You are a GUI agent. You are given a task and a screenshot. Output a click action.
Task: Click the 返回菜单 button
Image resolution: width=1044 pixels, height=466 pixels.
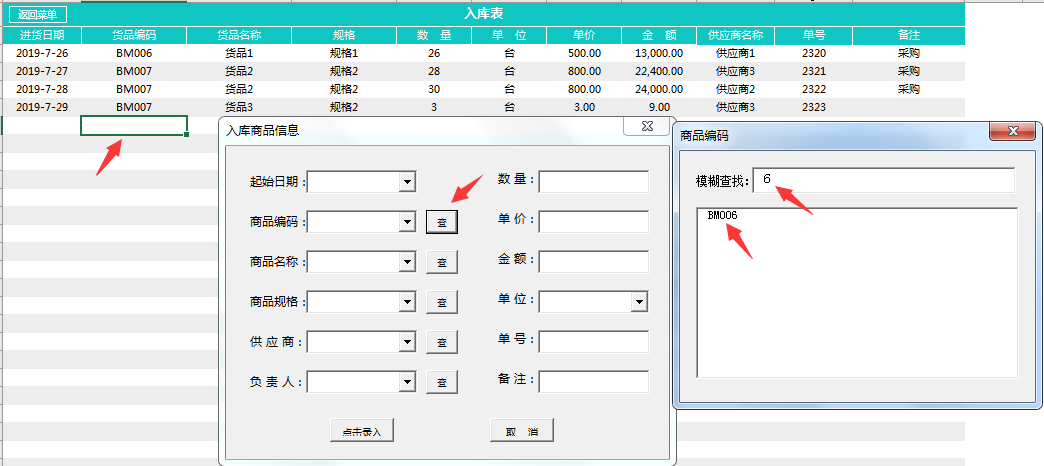38,15
